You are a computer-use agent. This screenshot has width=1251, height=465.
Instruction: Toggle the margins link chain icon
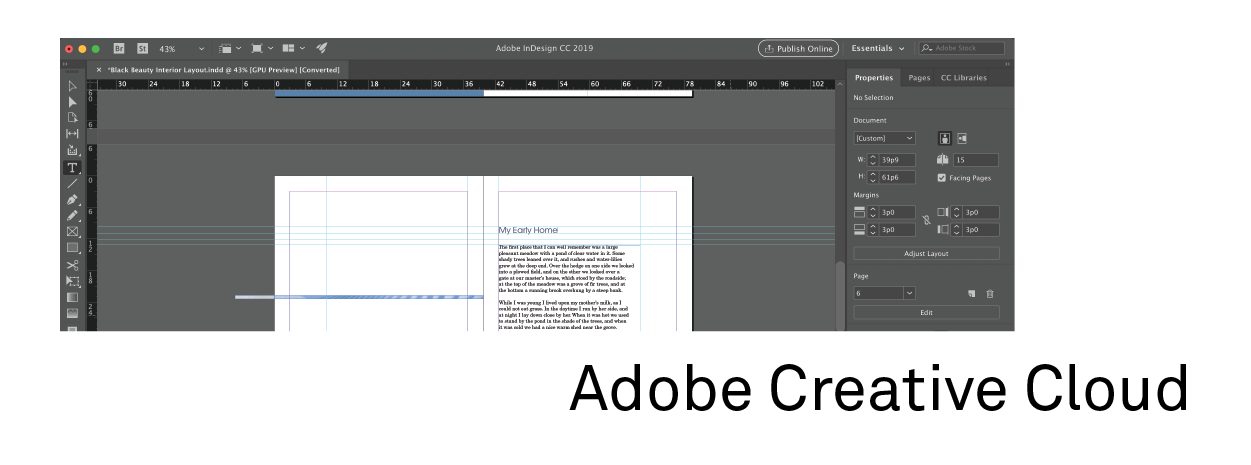[x=926, y=220]
